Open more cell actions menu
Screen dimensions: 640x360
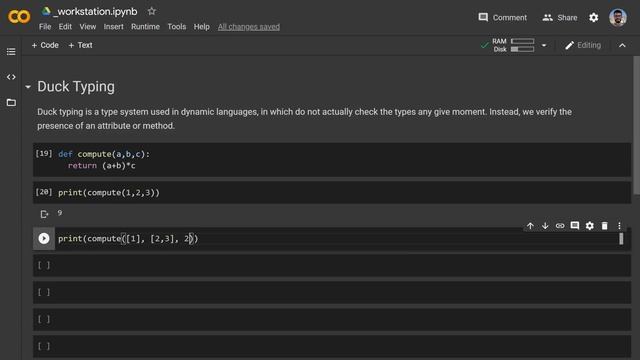[x=619, y=226]
